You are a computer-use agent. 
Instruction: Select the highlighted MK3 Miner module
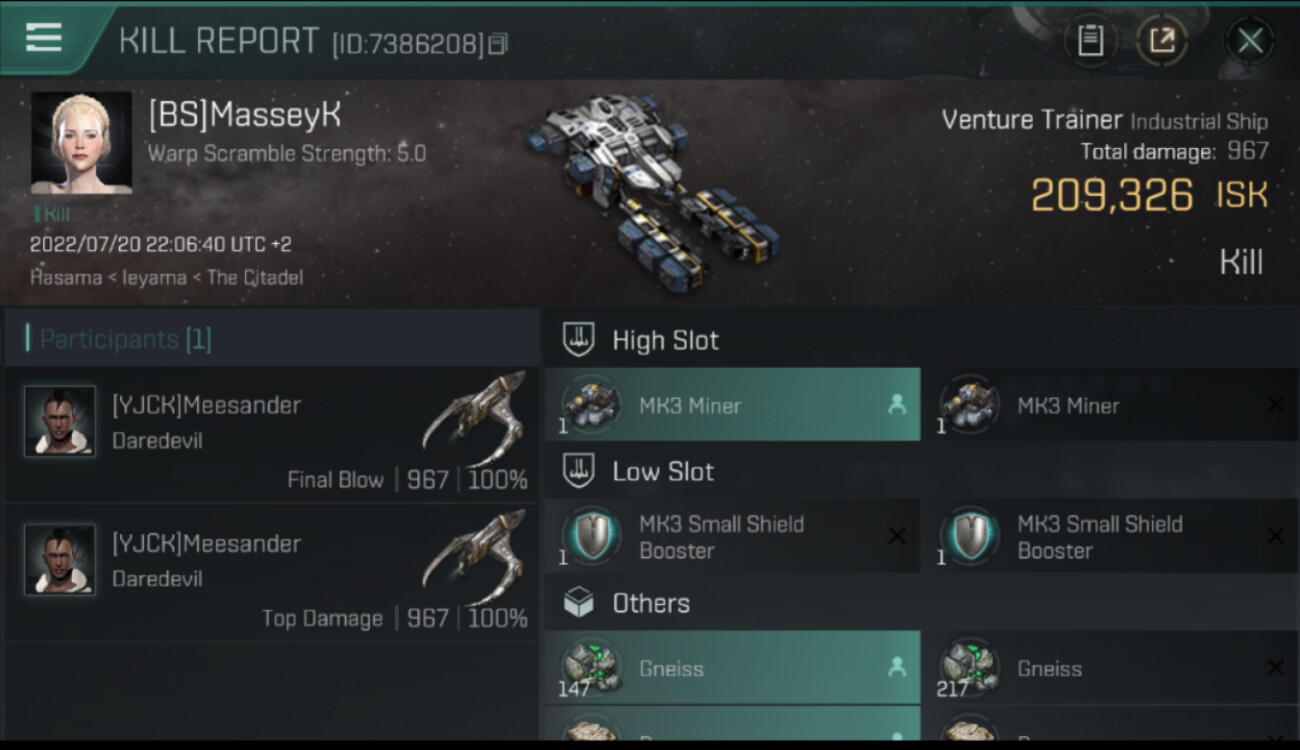click(733, 405)
